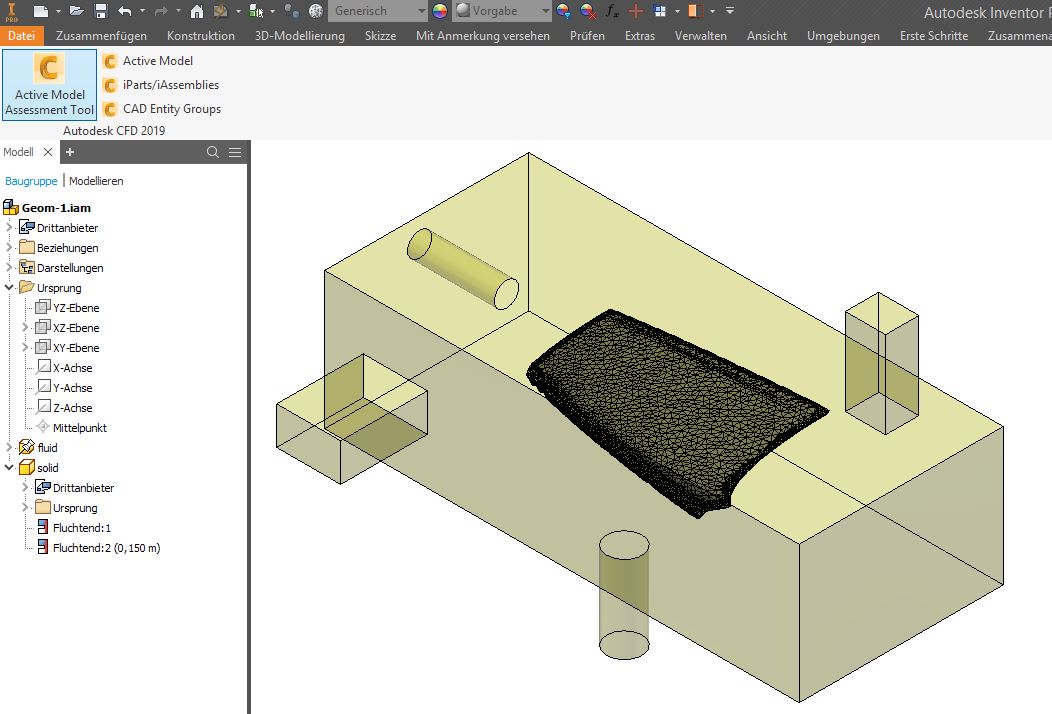Collapse the Ursprung tree node

[x=10, y=287]
